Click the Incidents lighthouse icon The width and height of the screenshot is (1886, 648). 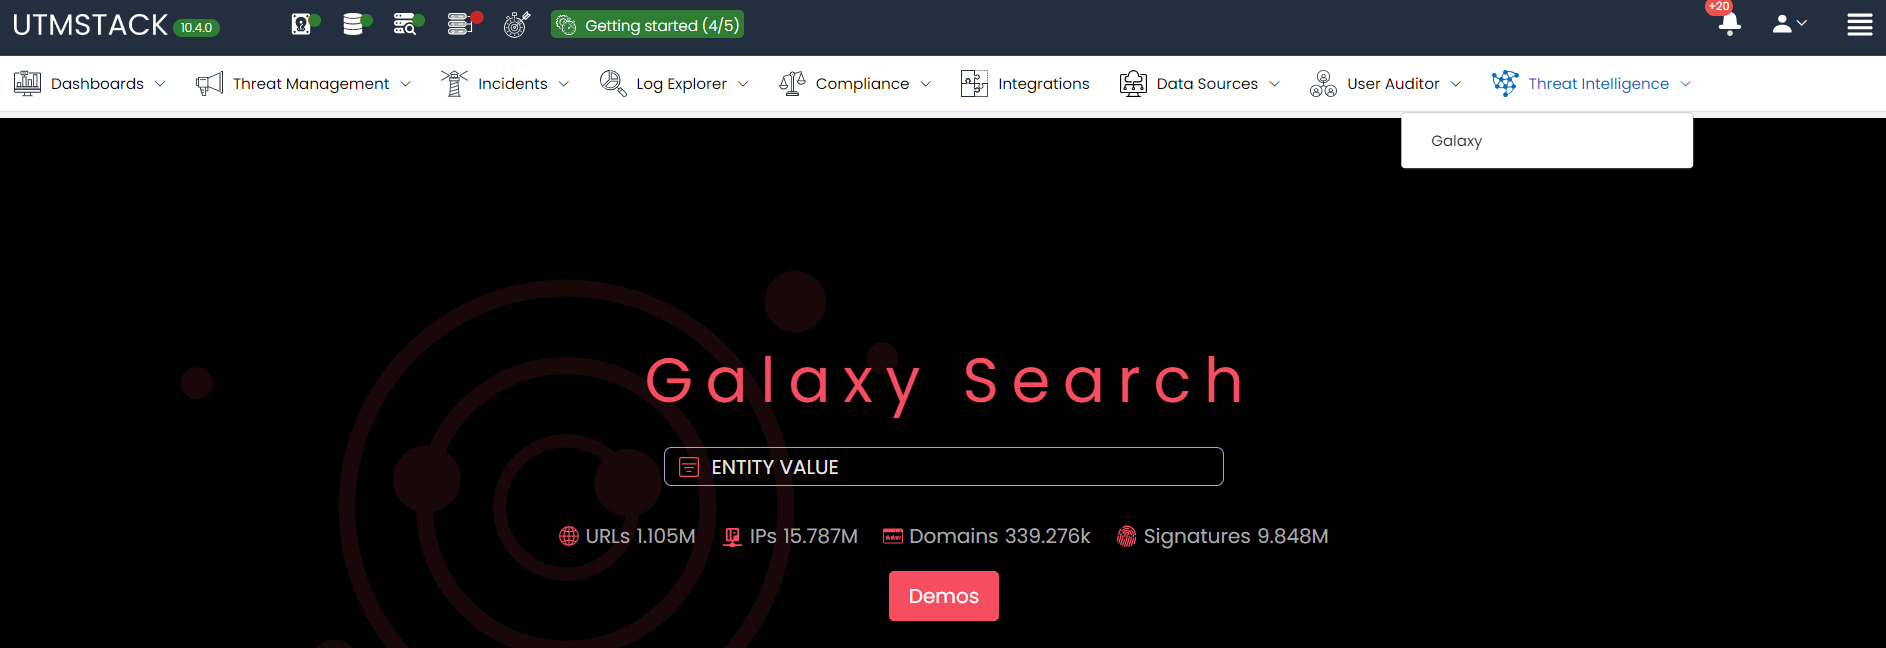pyautogui.click(x=454, y=83)
